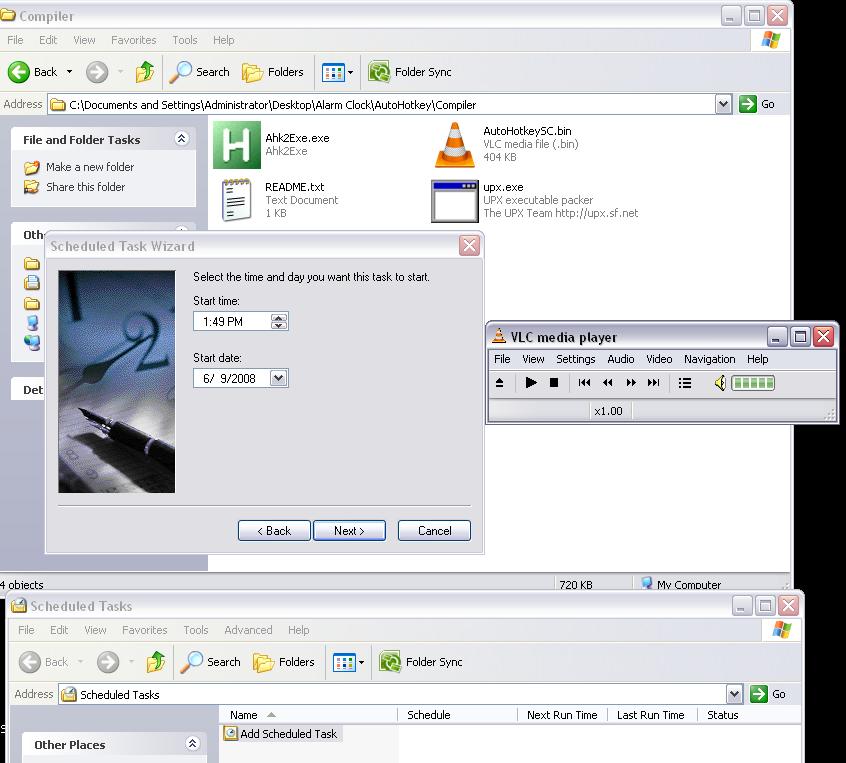Skip to next track in VLC
The image size is (846, 763).
tap(653, 383)
